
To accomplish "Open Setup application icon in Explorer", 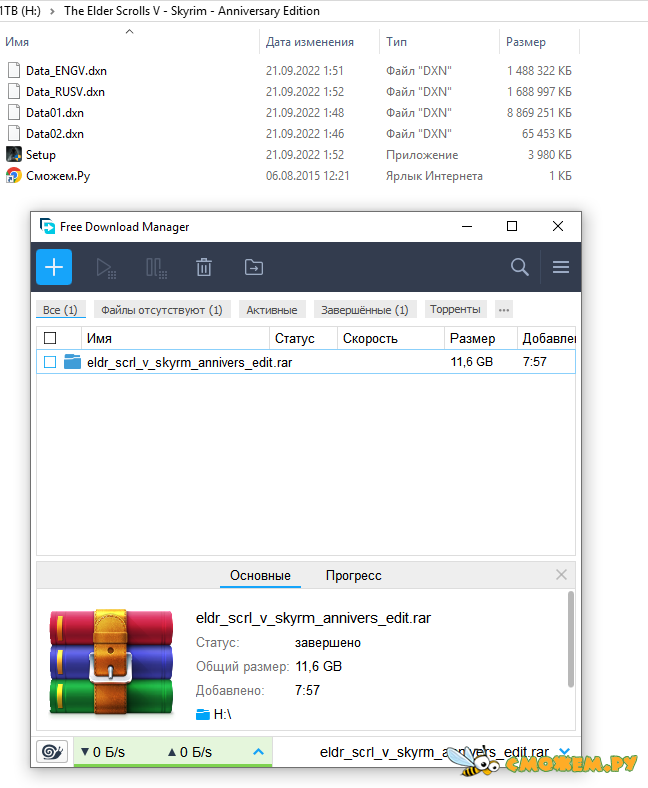I will 14,154.
